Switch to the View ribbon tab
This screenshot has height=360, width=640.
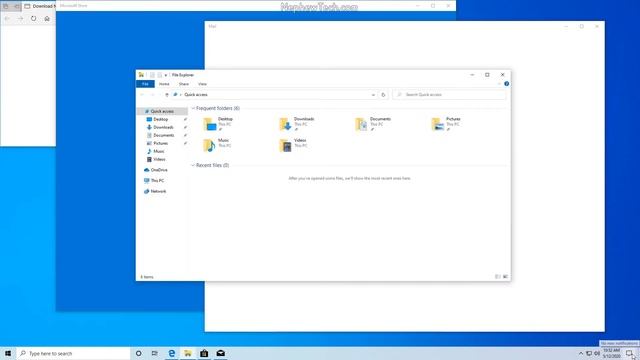(x=202, y=84)
